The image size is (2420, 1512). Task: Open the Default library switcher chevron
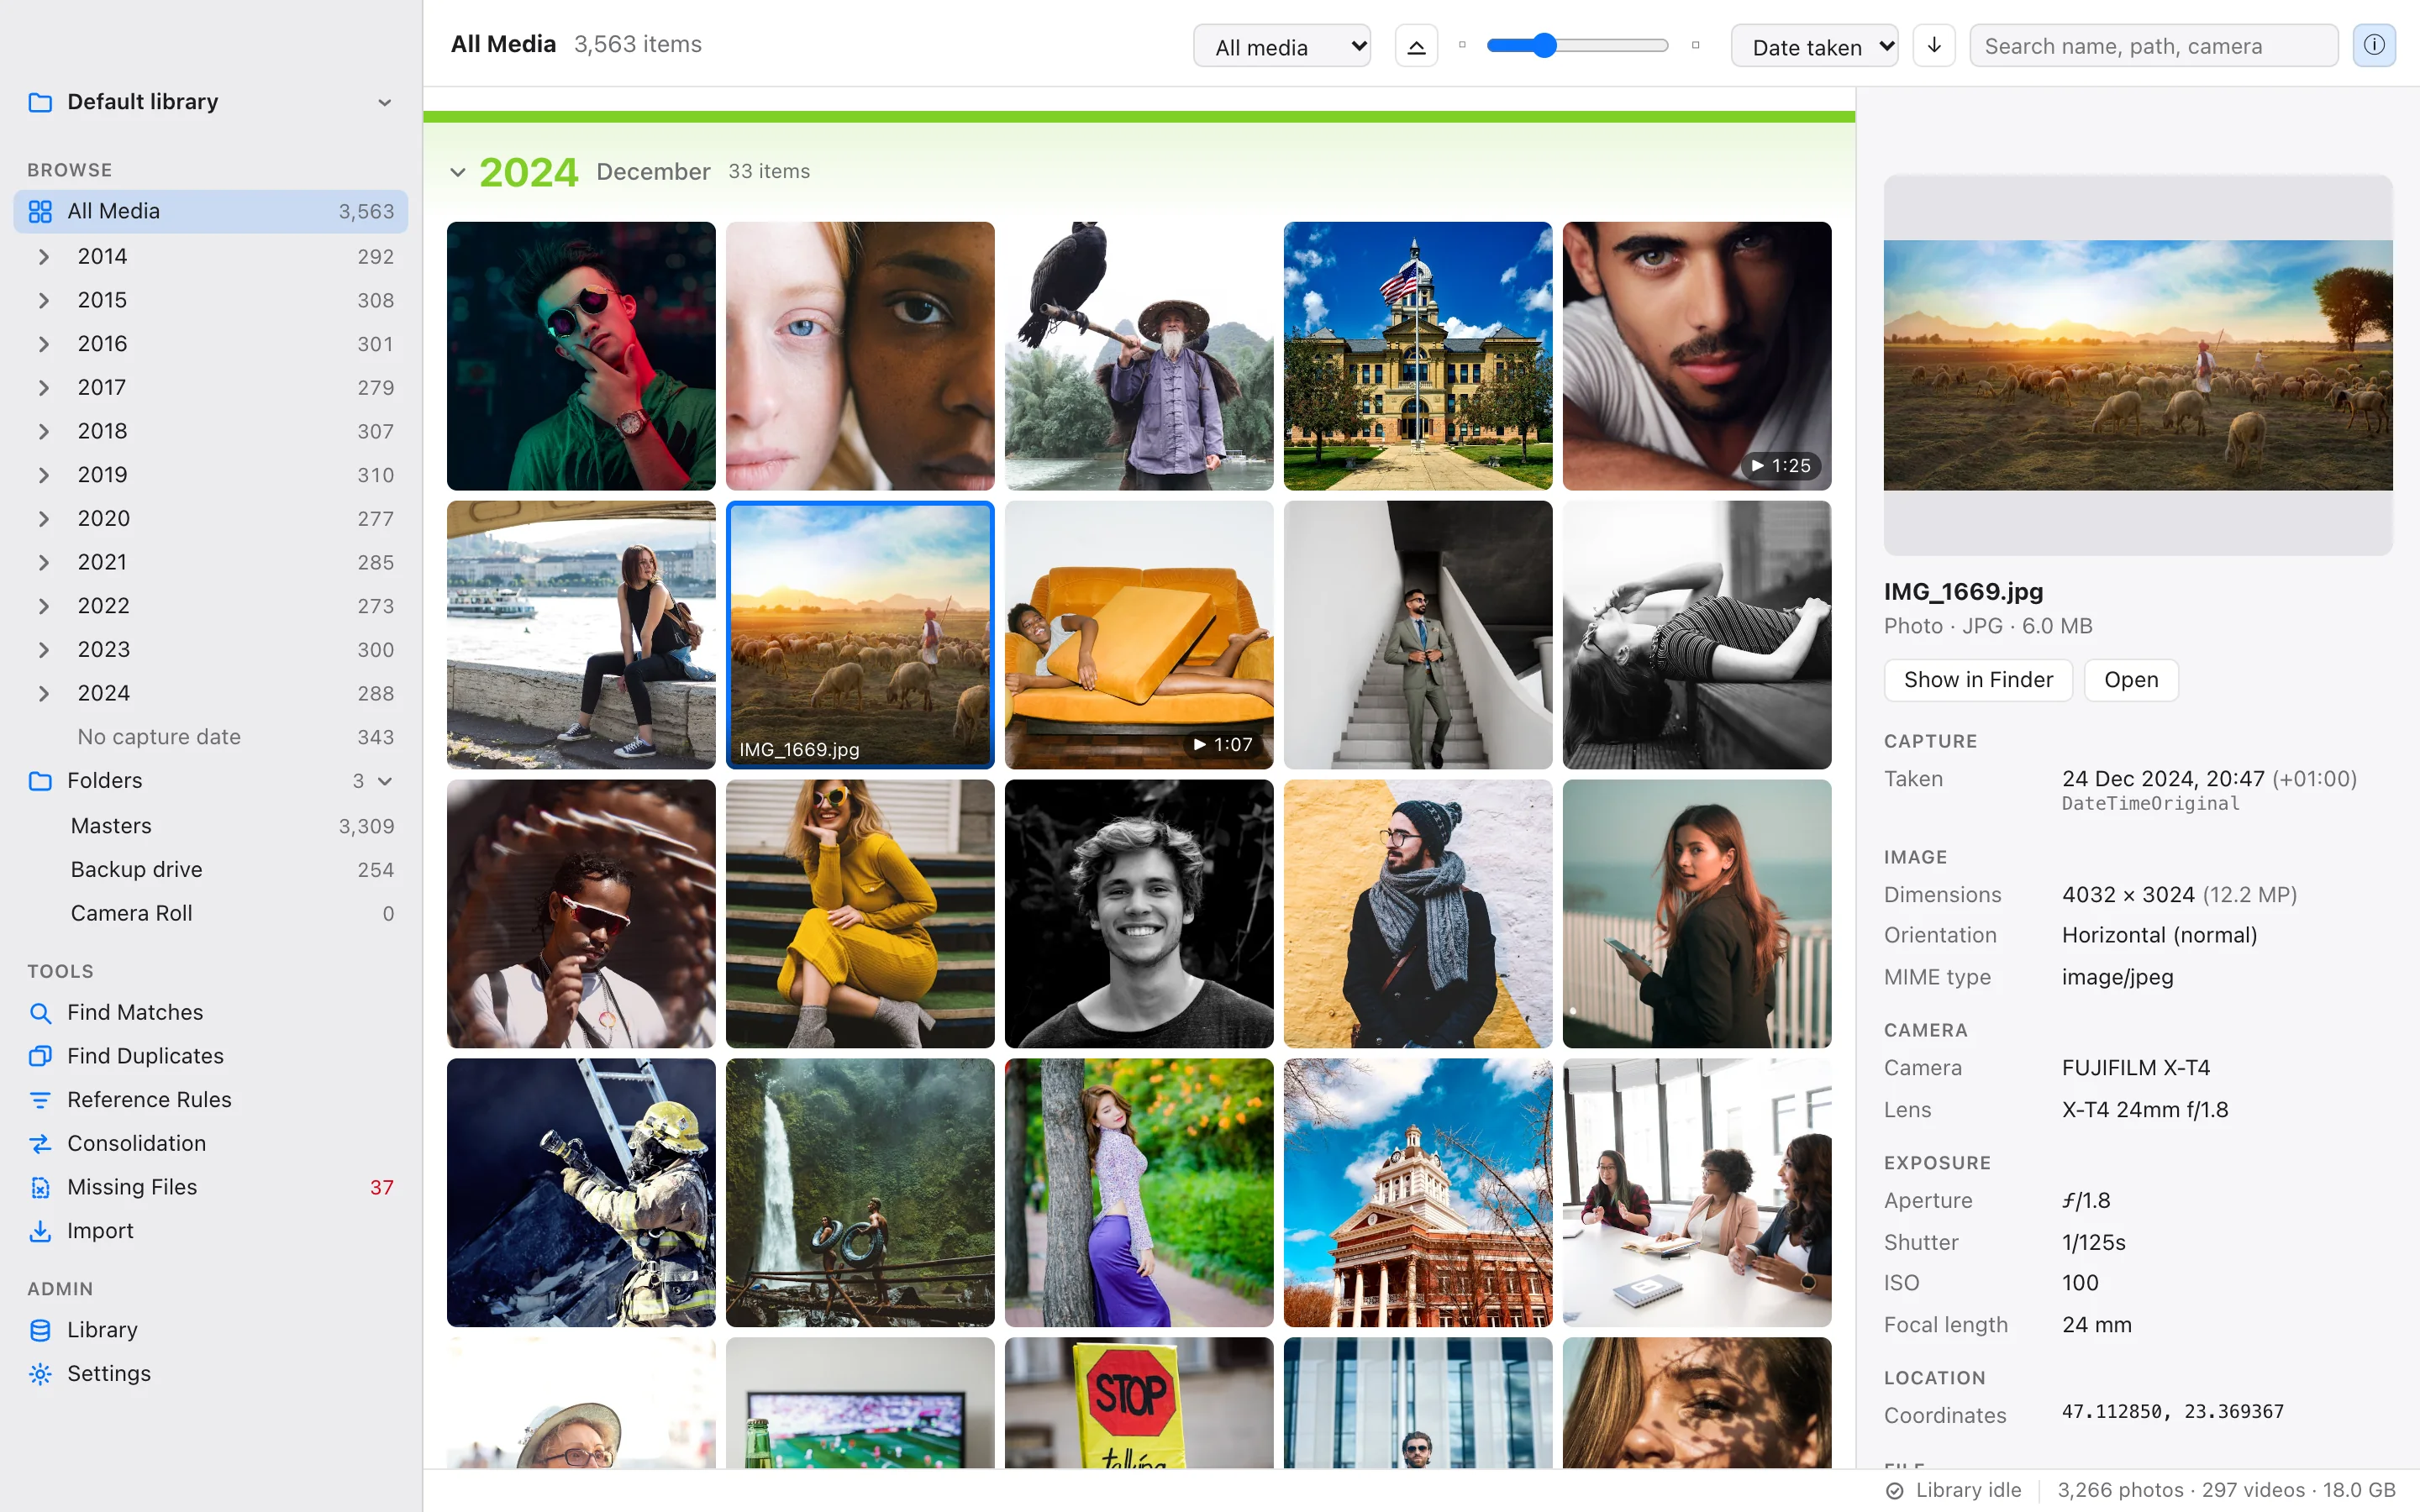[385, 102]
